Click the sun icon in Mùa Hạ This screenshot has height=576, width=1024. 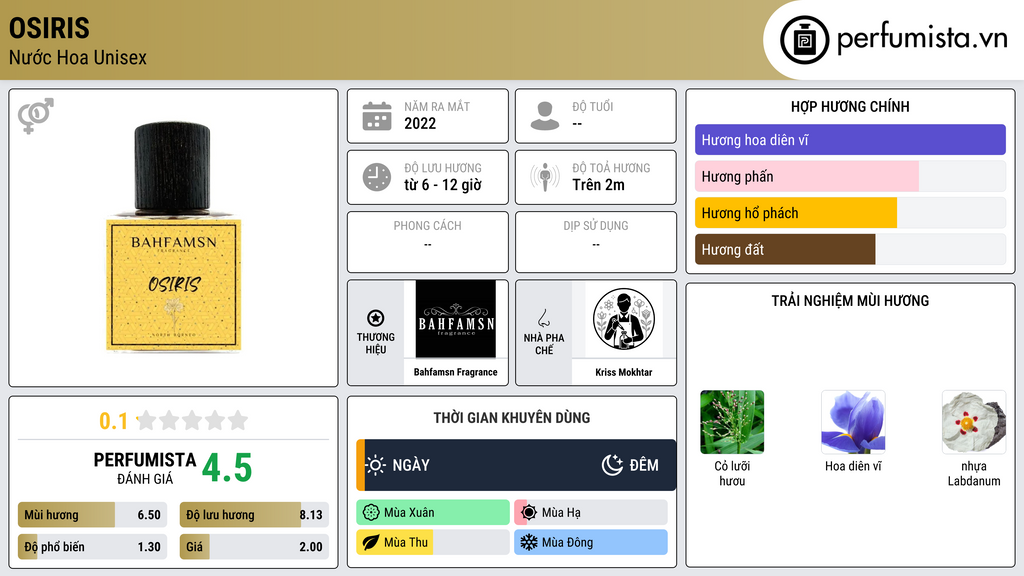click(529, 513)
